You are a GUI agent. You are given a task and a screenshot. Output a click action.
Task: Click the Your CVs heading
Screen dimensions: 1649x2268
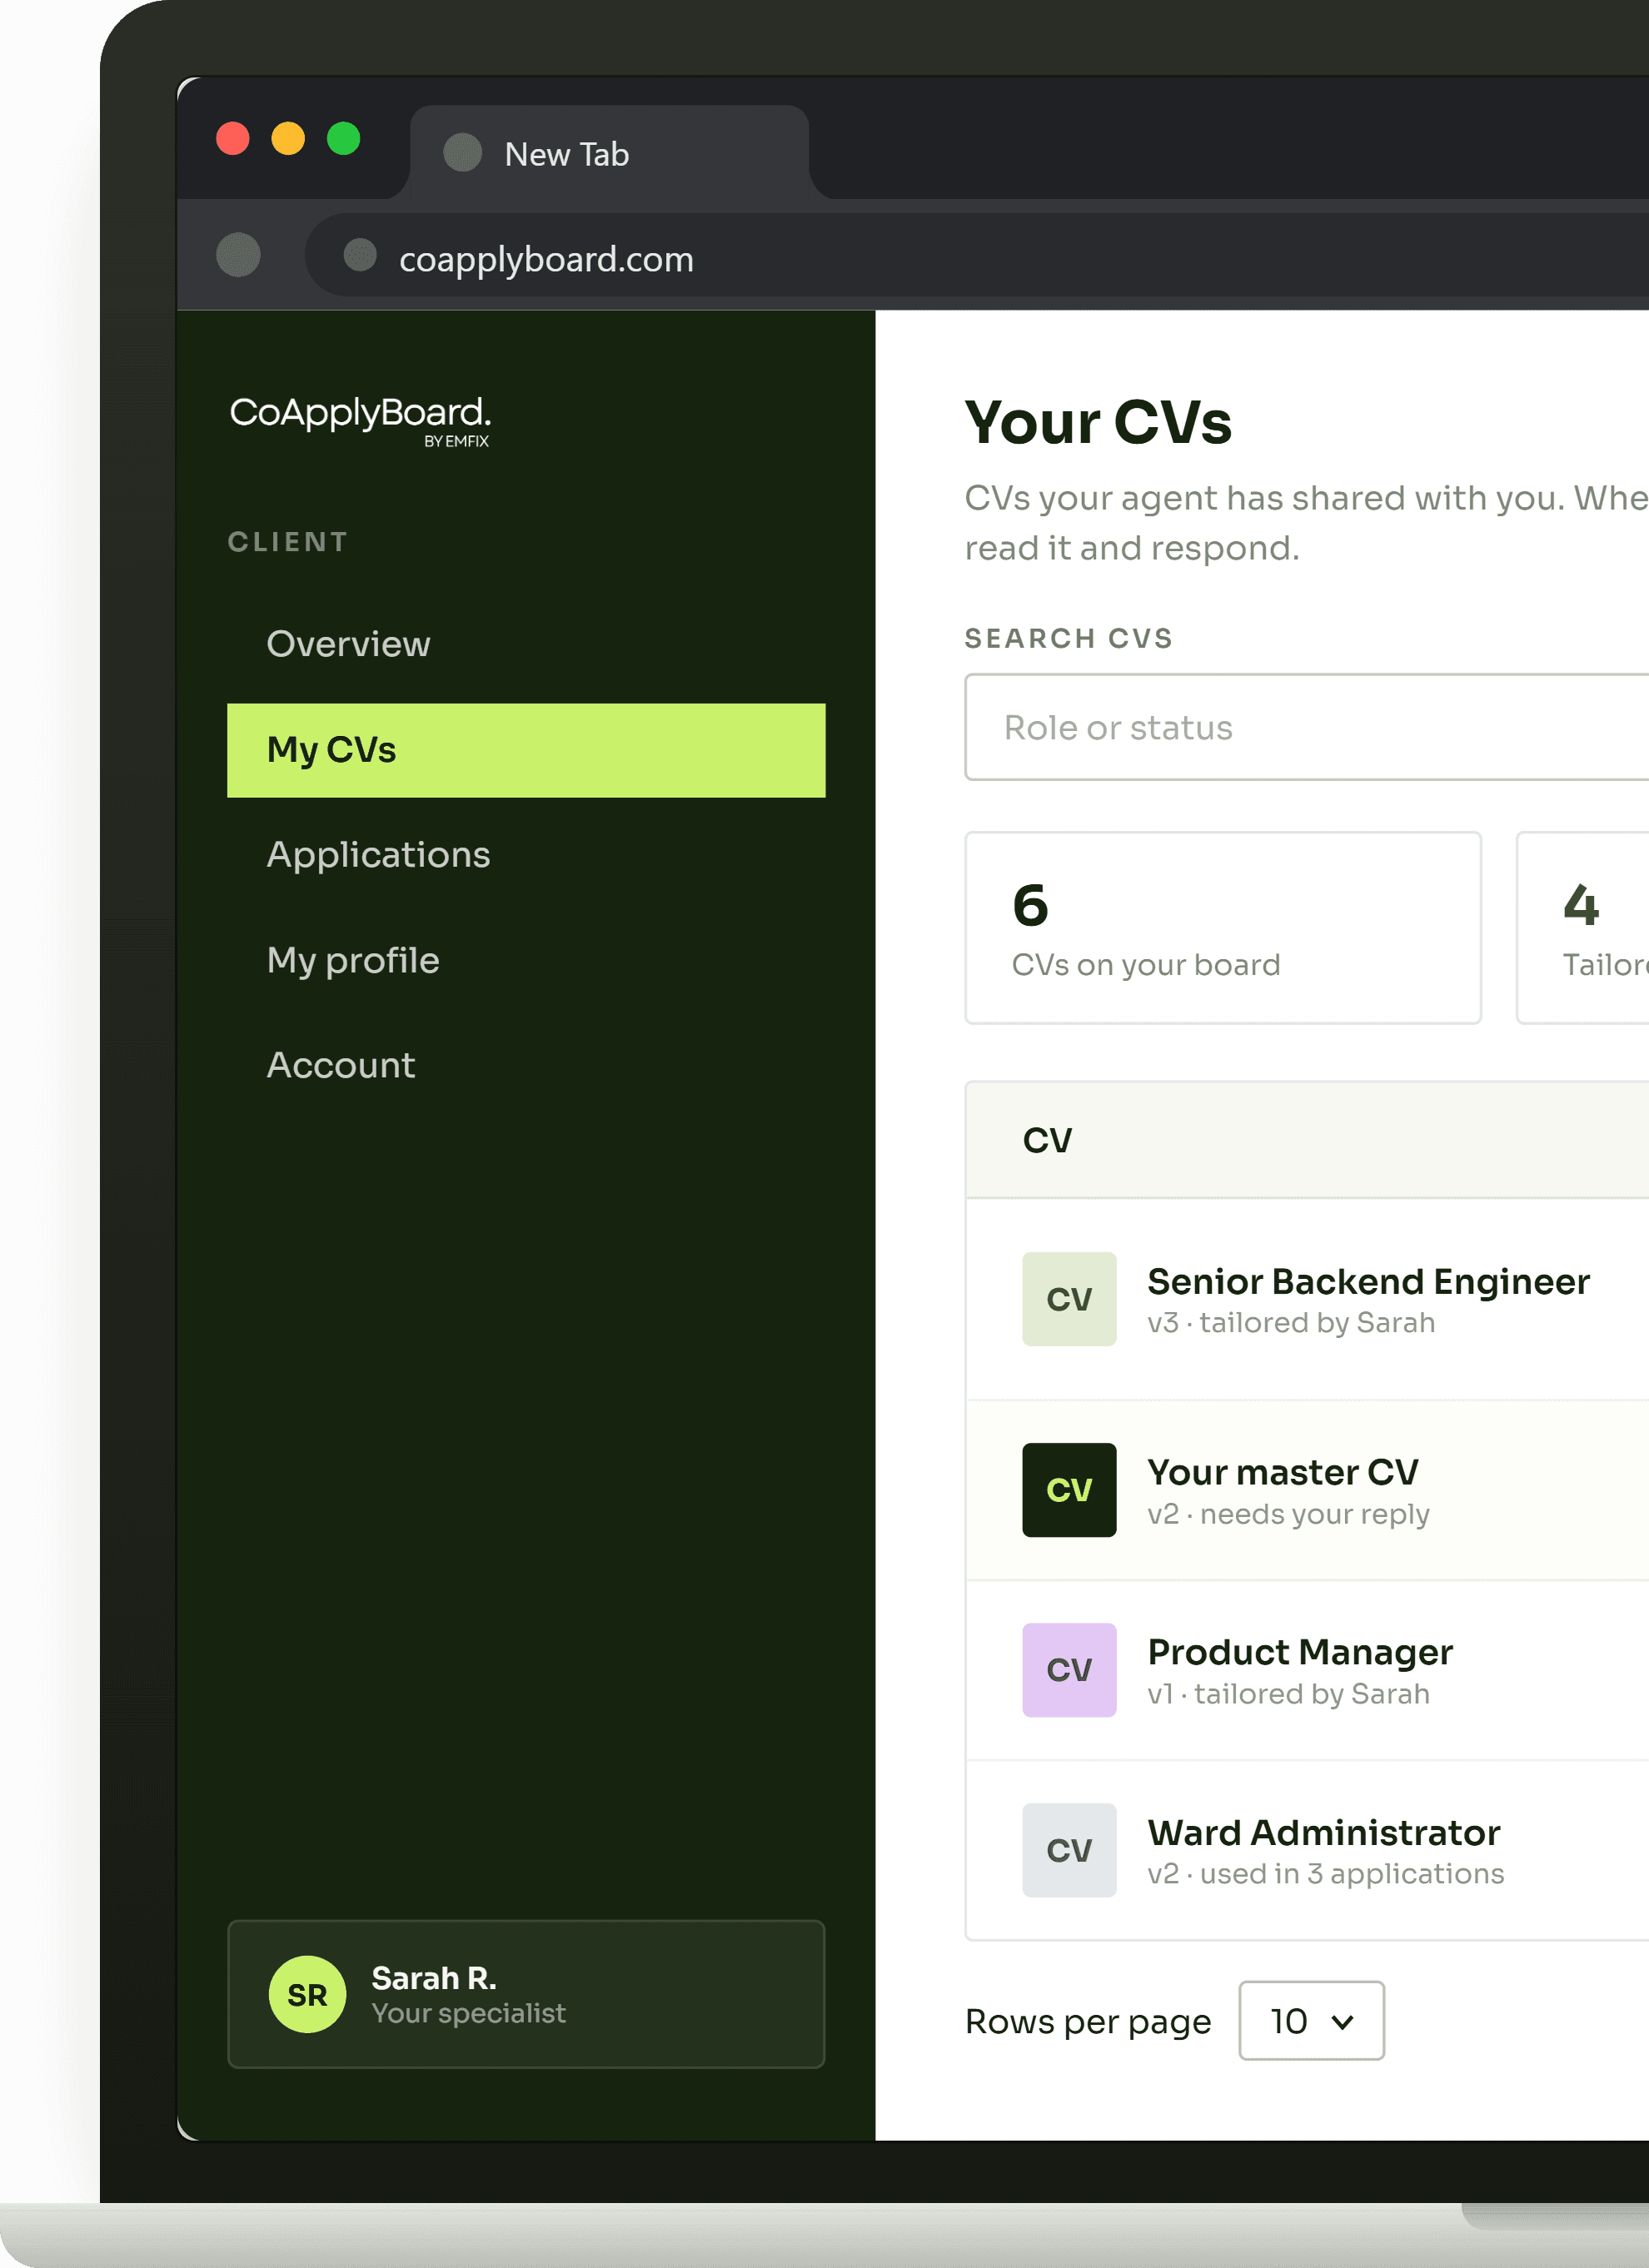pyautogui.click(x=1098, y=422)
